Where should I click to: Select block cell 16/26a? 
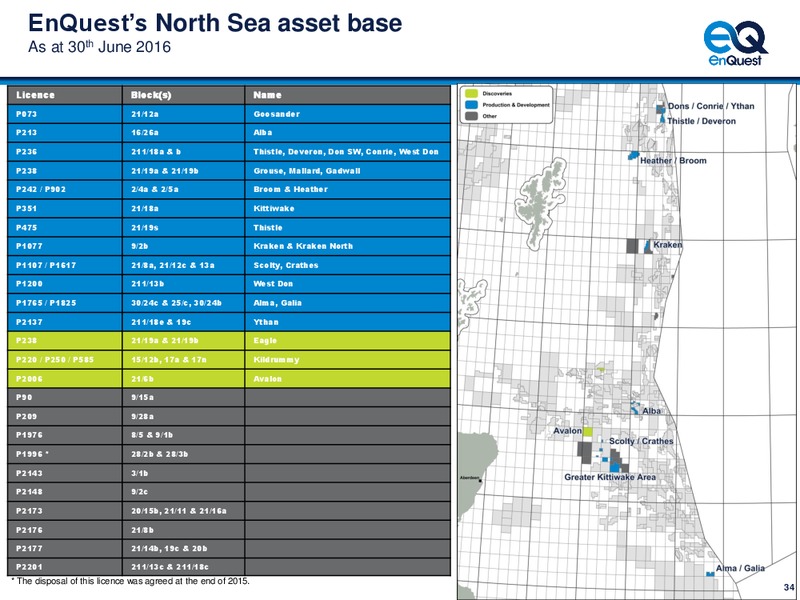(x=184, y=133)
